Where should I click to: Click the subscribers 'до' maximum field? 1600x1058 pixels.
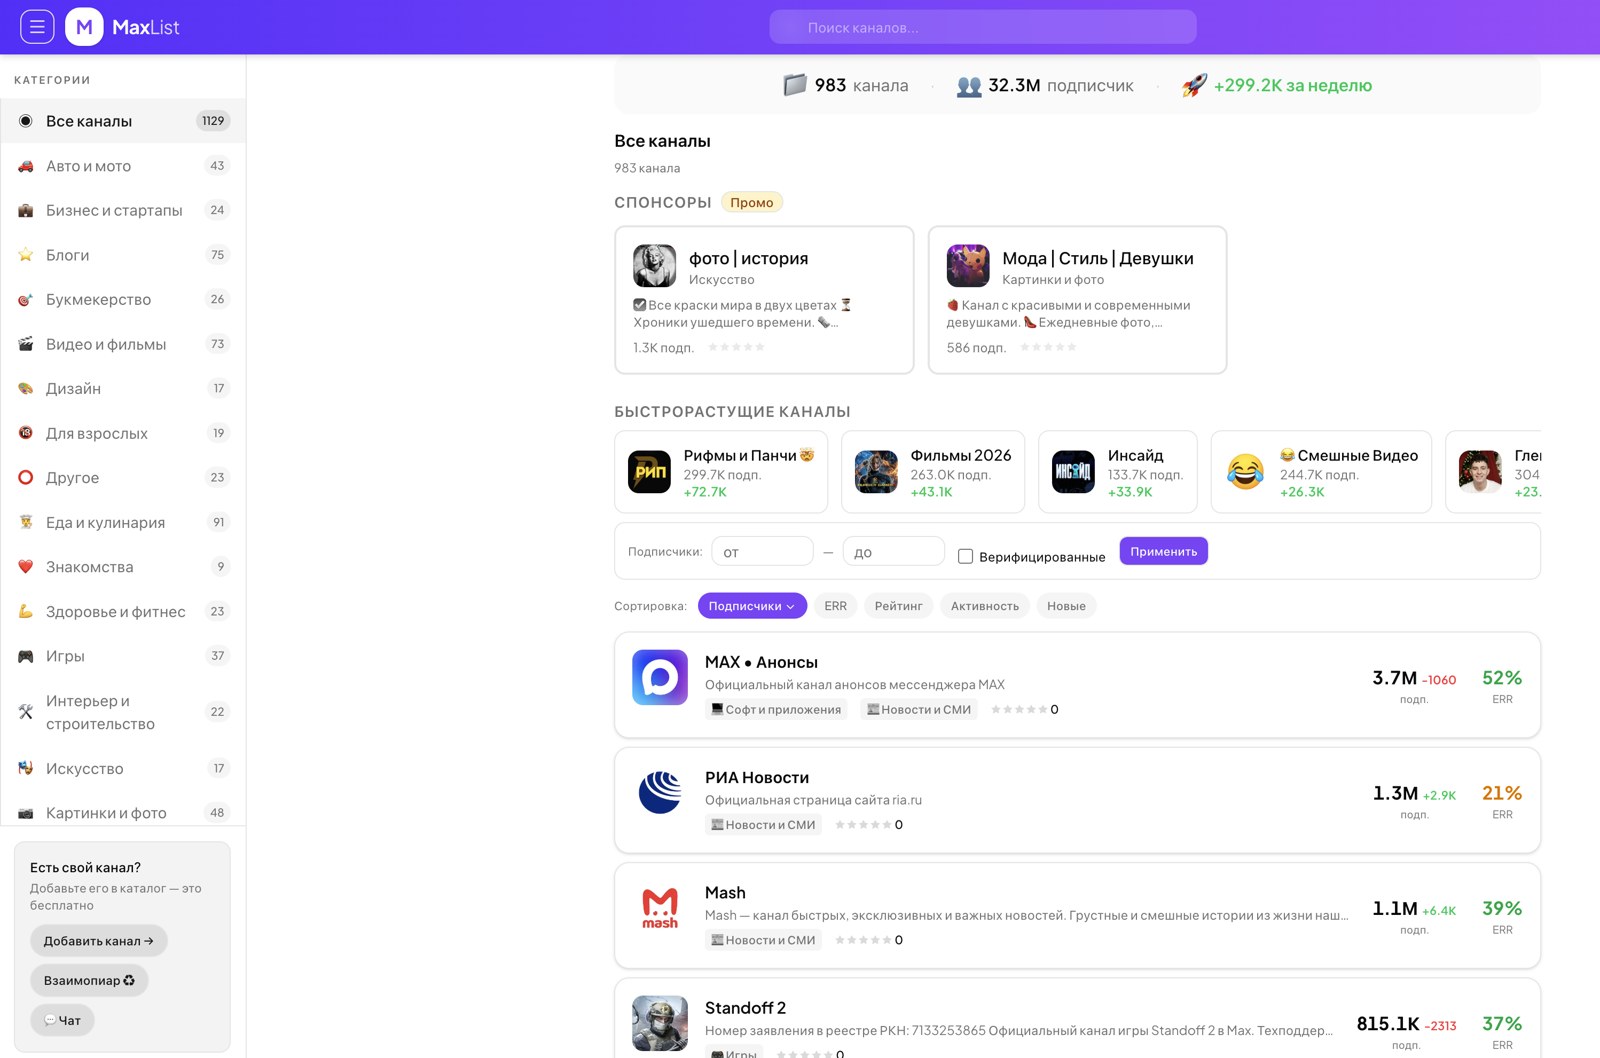[x=893, y=551]
